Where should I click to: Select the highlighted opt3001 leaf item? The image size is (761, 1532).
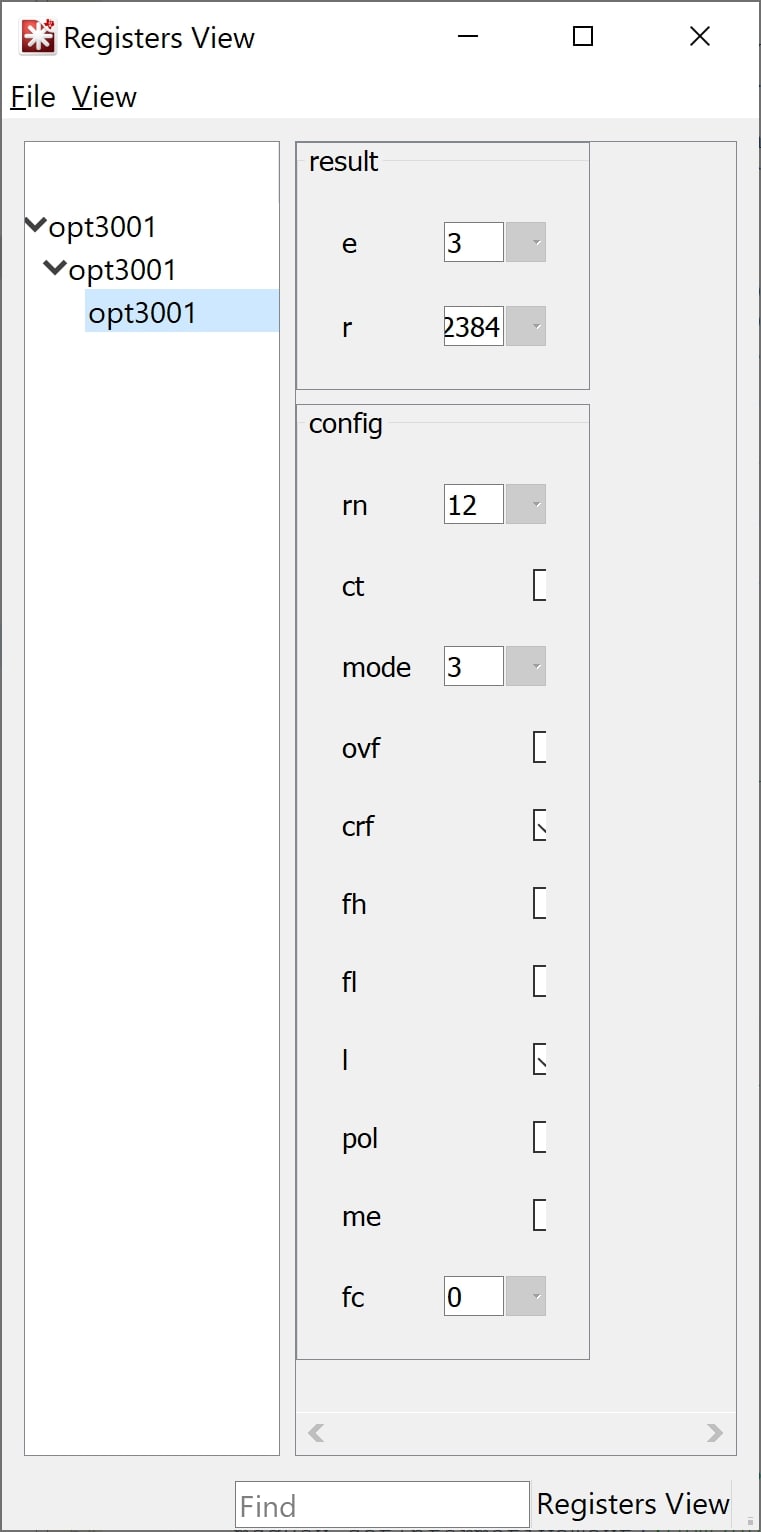[142, 313]
